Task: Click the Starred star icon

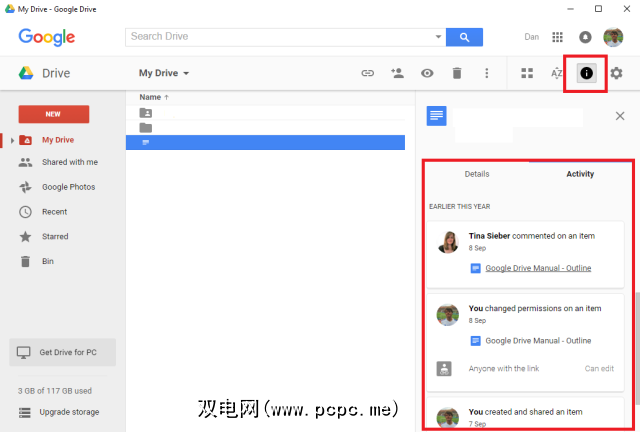Action: pos(25,236)
